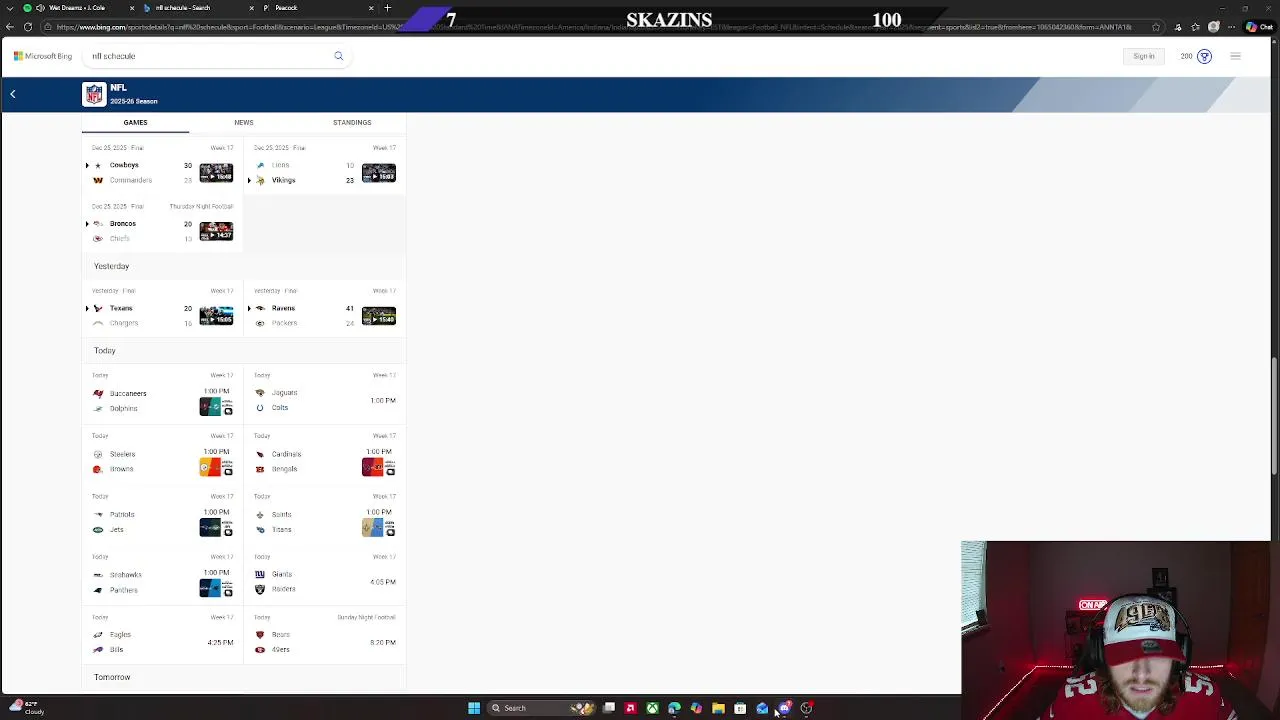1280x720 pixels.
Task: Switch to the NEWS tab
Action: [243, 122]
